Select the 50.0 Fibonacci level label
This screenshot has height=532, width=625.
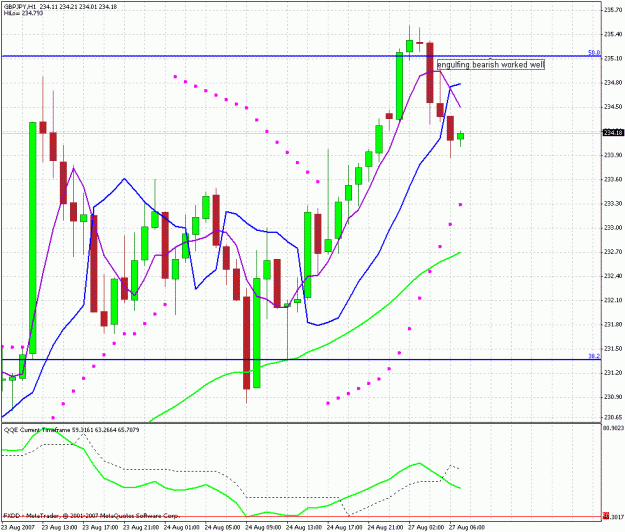click(x=594, y=53)
